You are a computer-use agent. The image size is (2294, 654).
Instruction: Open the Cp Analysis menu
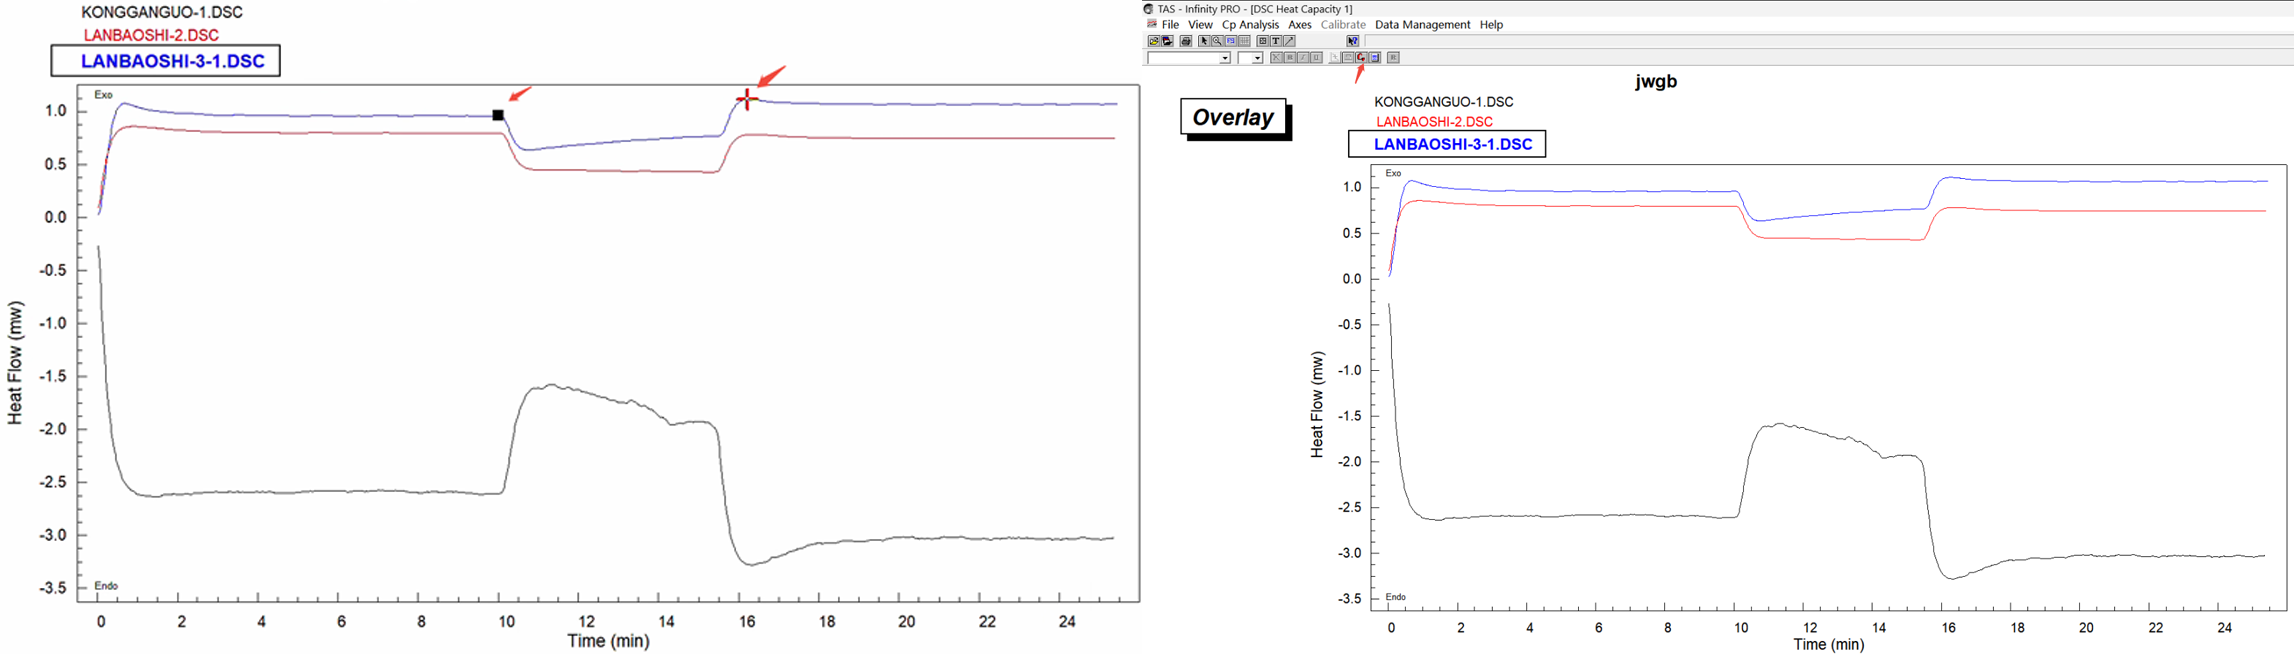click(x=1249, y=24)
